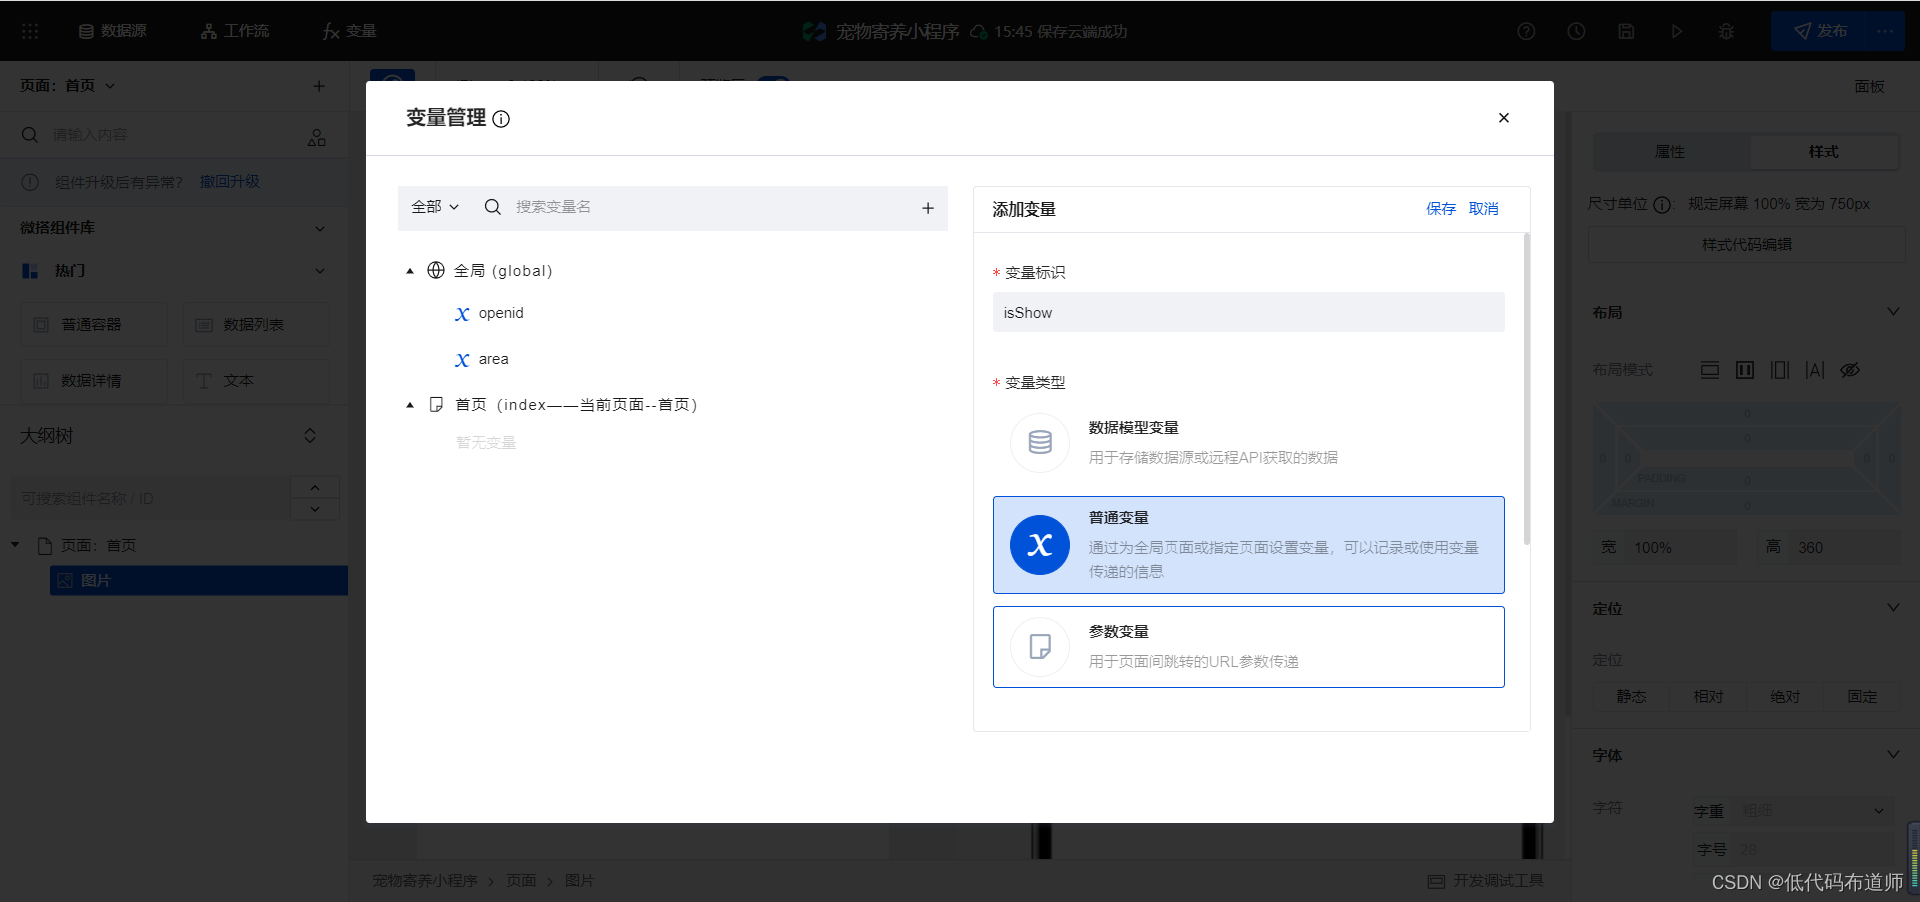Screen dimensions: 1920x902
Task: Open the 工作流 workflow menu
Action: (x=235, y=31)
